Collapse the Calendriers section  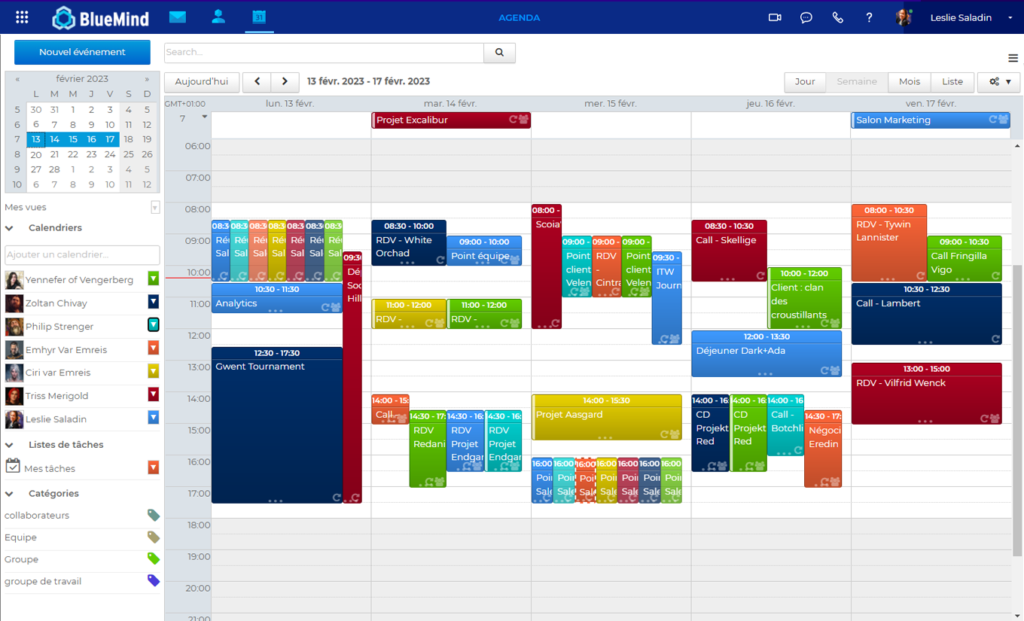coord(9,228)
